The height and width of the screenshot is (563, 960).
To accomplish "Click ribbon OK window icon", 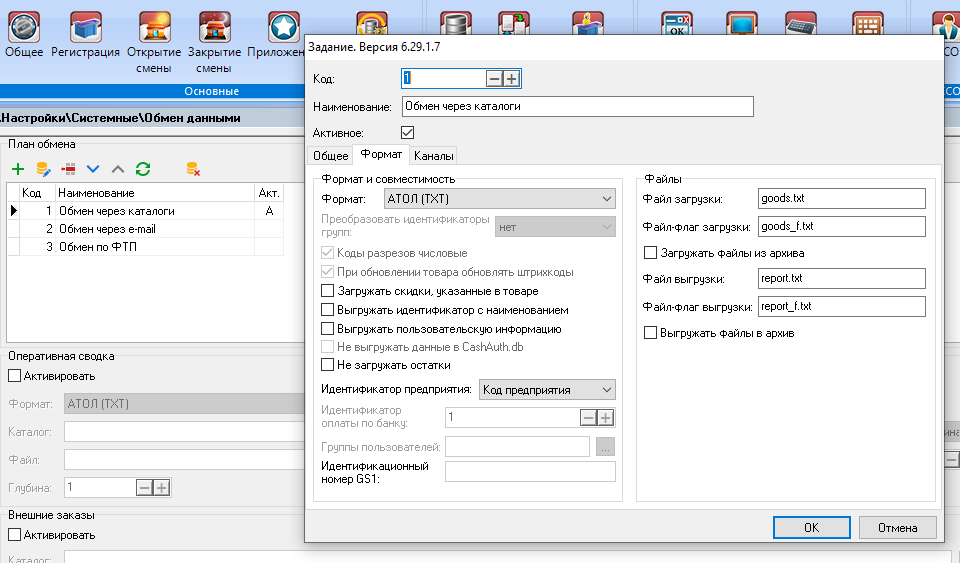I will tap(677, 23).
